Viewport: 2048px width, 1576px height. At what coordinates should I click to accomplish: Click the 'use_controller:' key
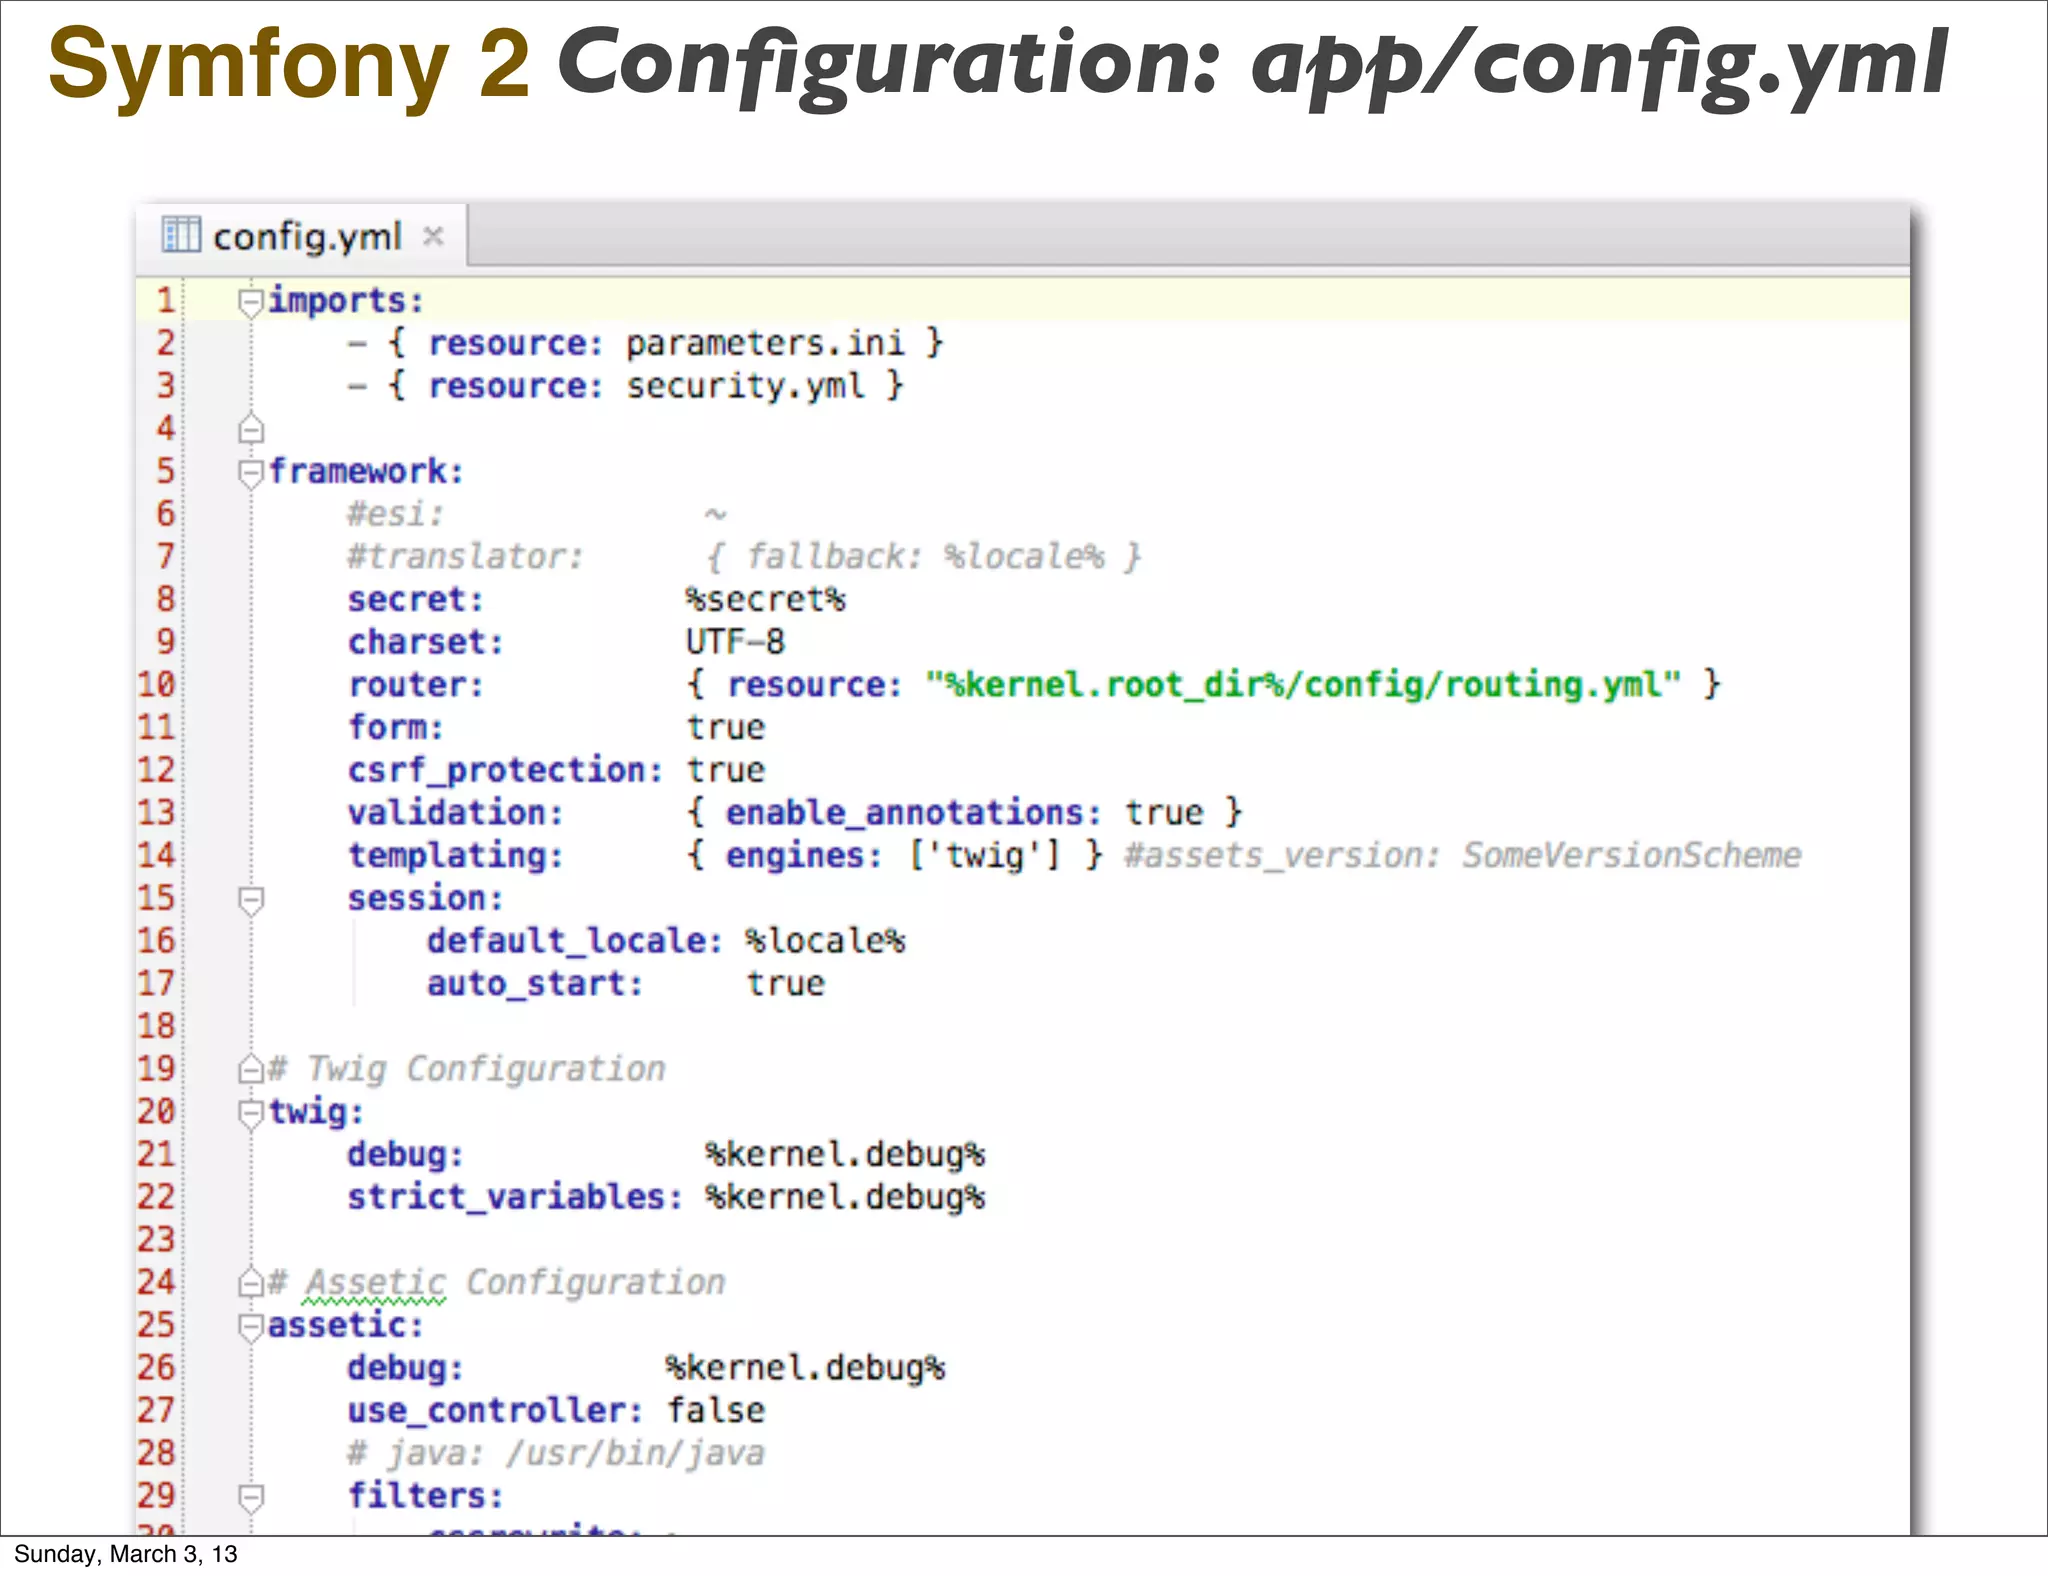495,1411
